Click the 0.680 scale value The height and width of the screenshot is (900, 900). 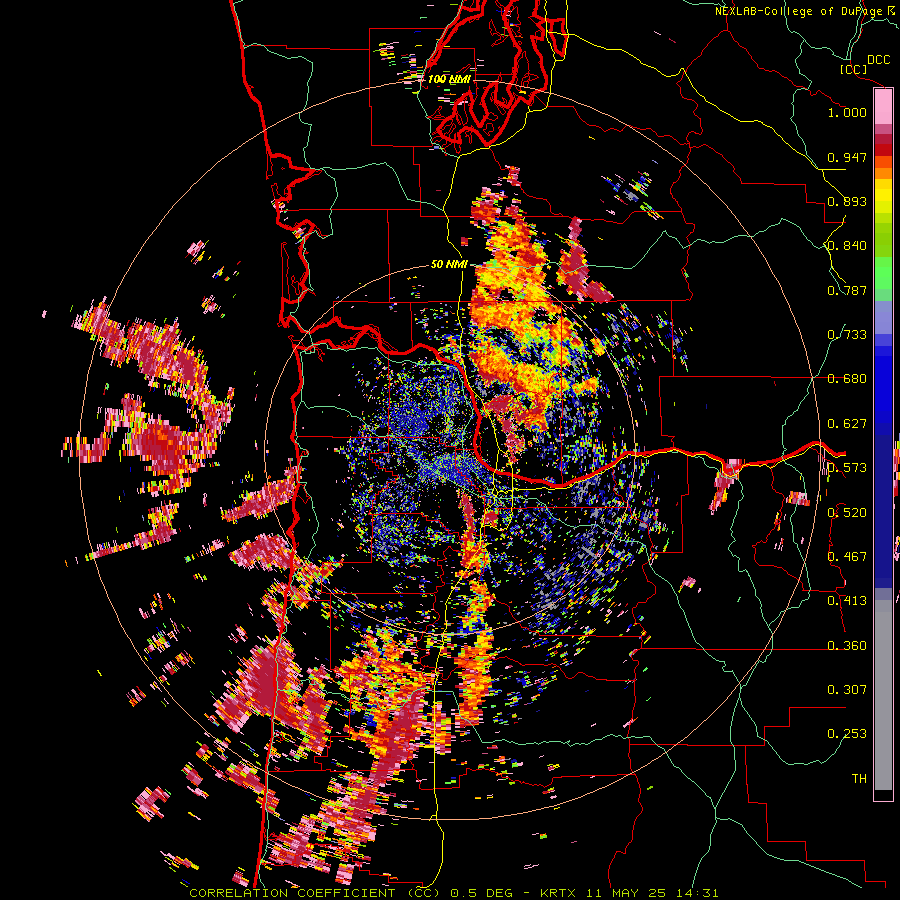[847, 379]
